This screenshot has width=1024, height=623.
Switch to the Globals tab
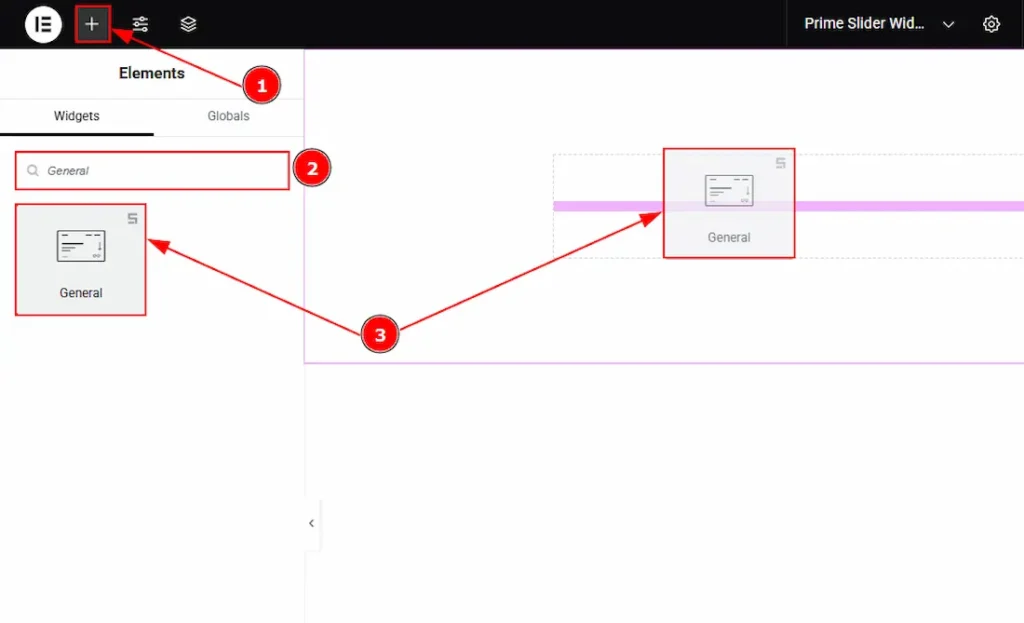(228, 116)
